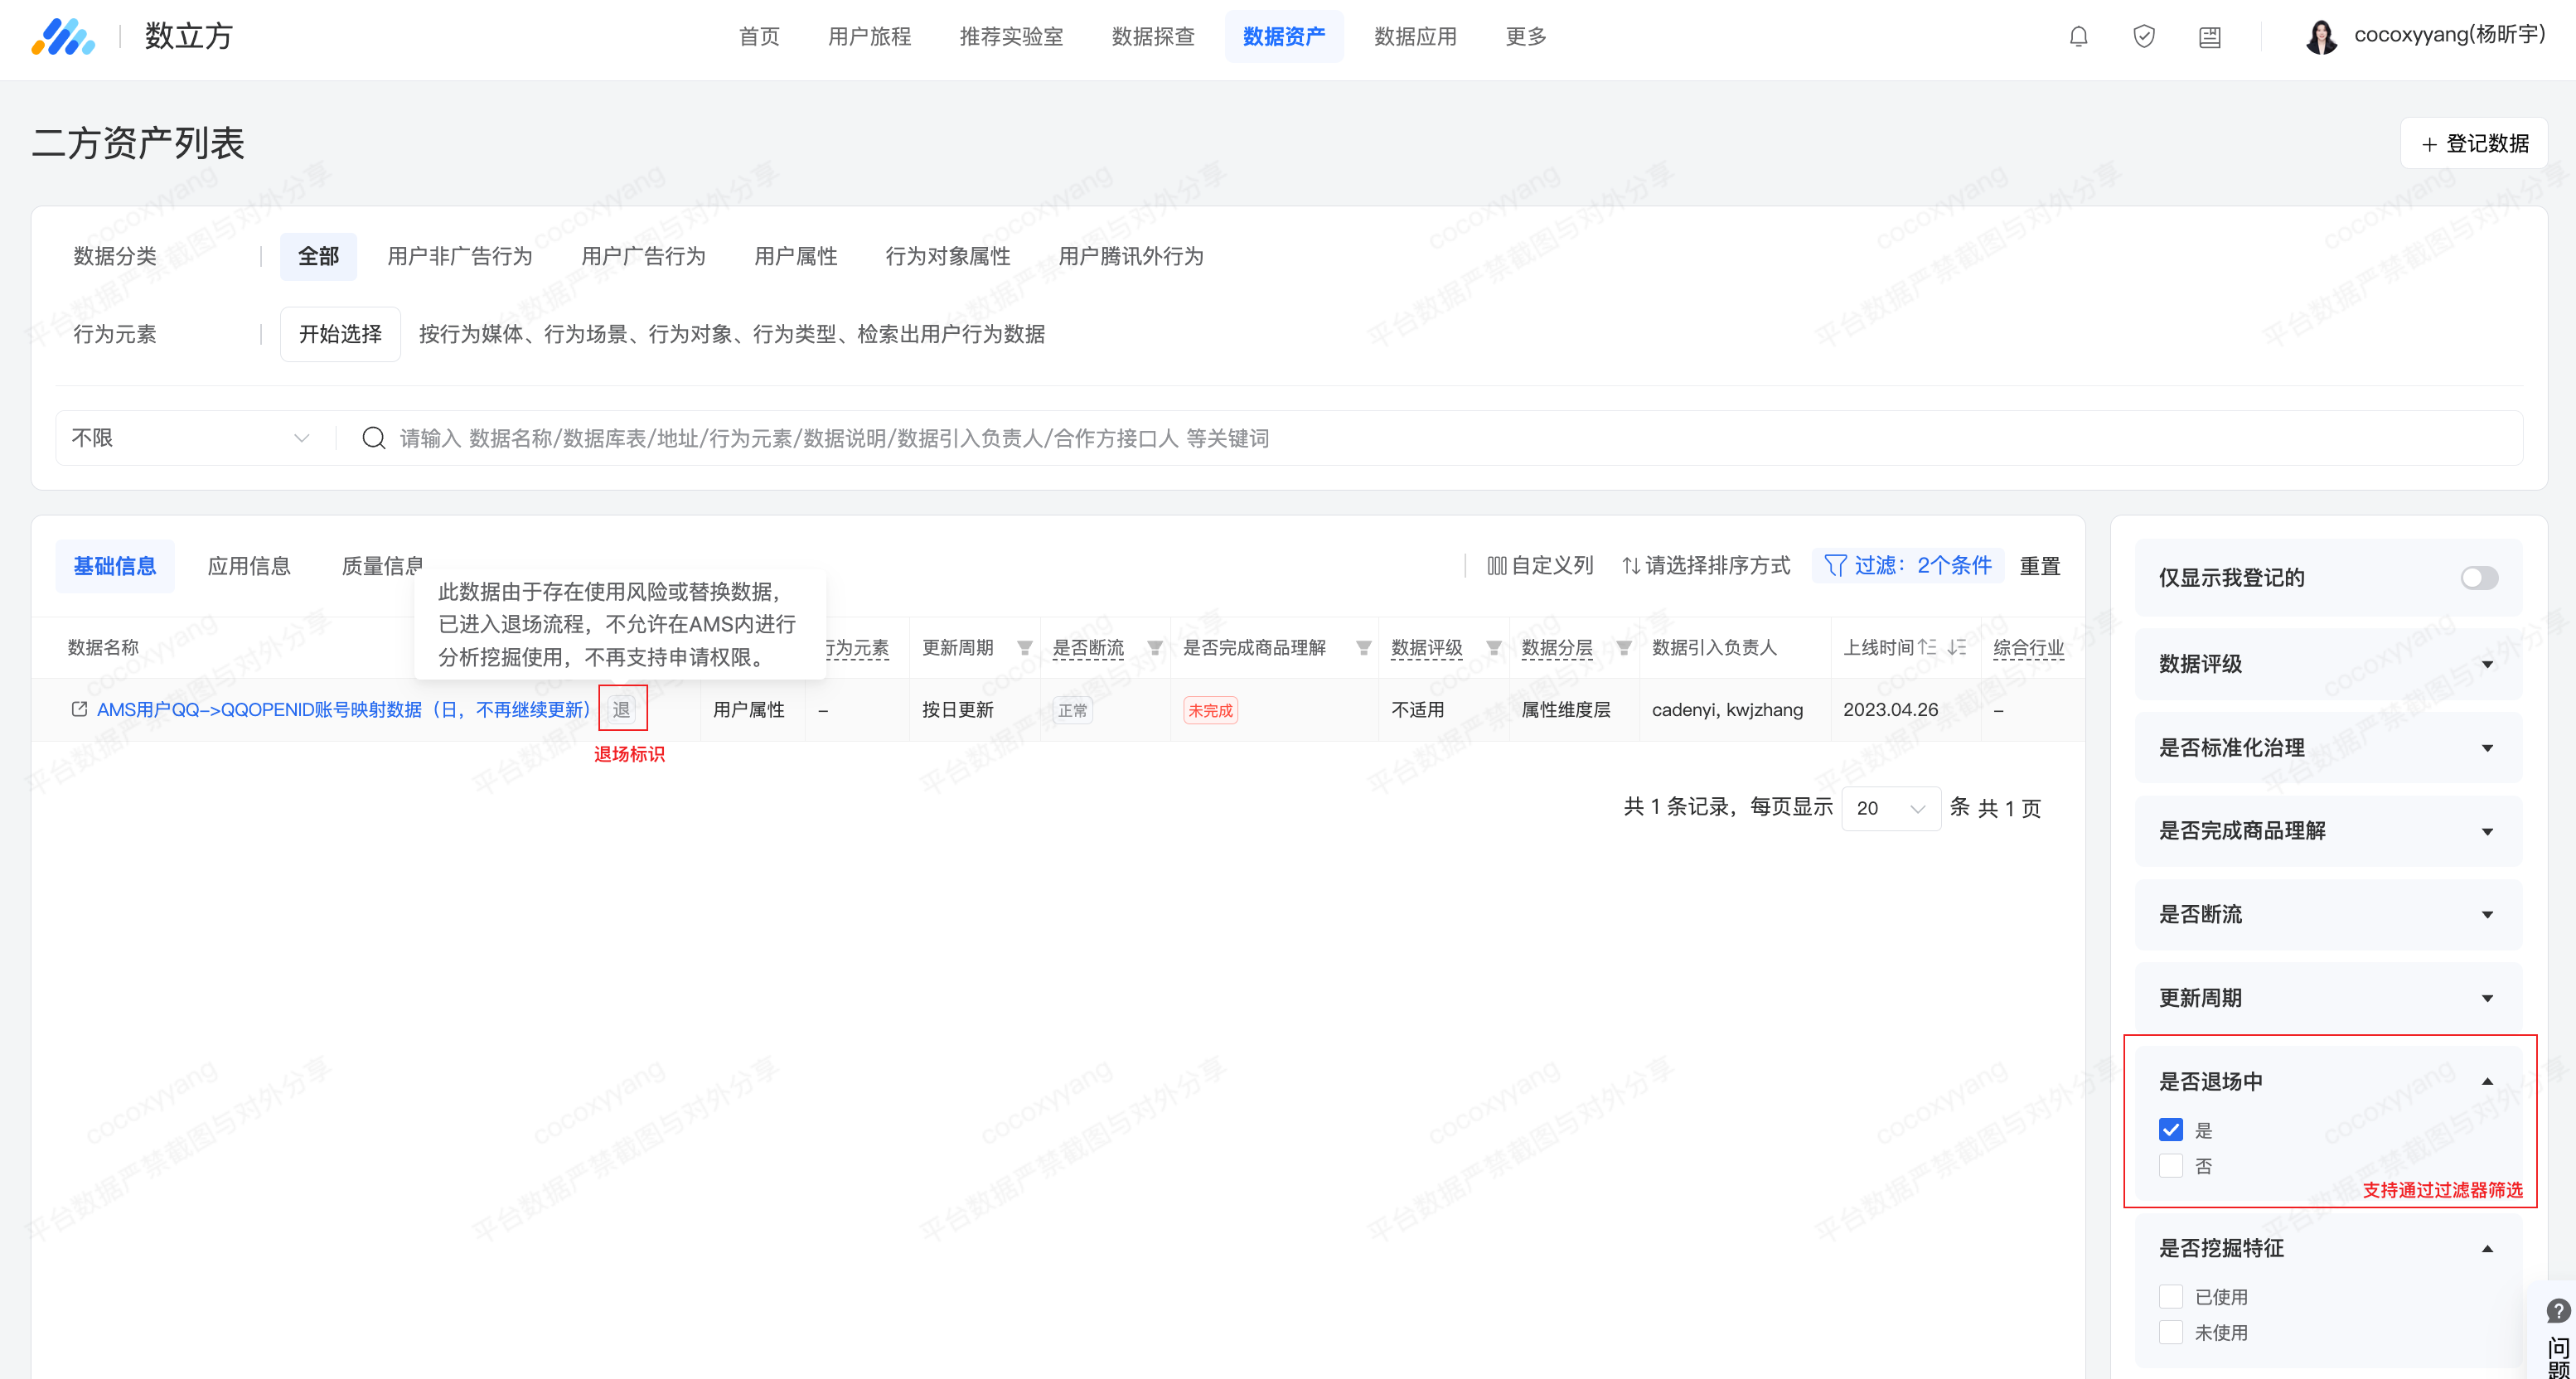Click the 登记数据 button
The image size is (2576, 1379).
[x=2474, y=144]
